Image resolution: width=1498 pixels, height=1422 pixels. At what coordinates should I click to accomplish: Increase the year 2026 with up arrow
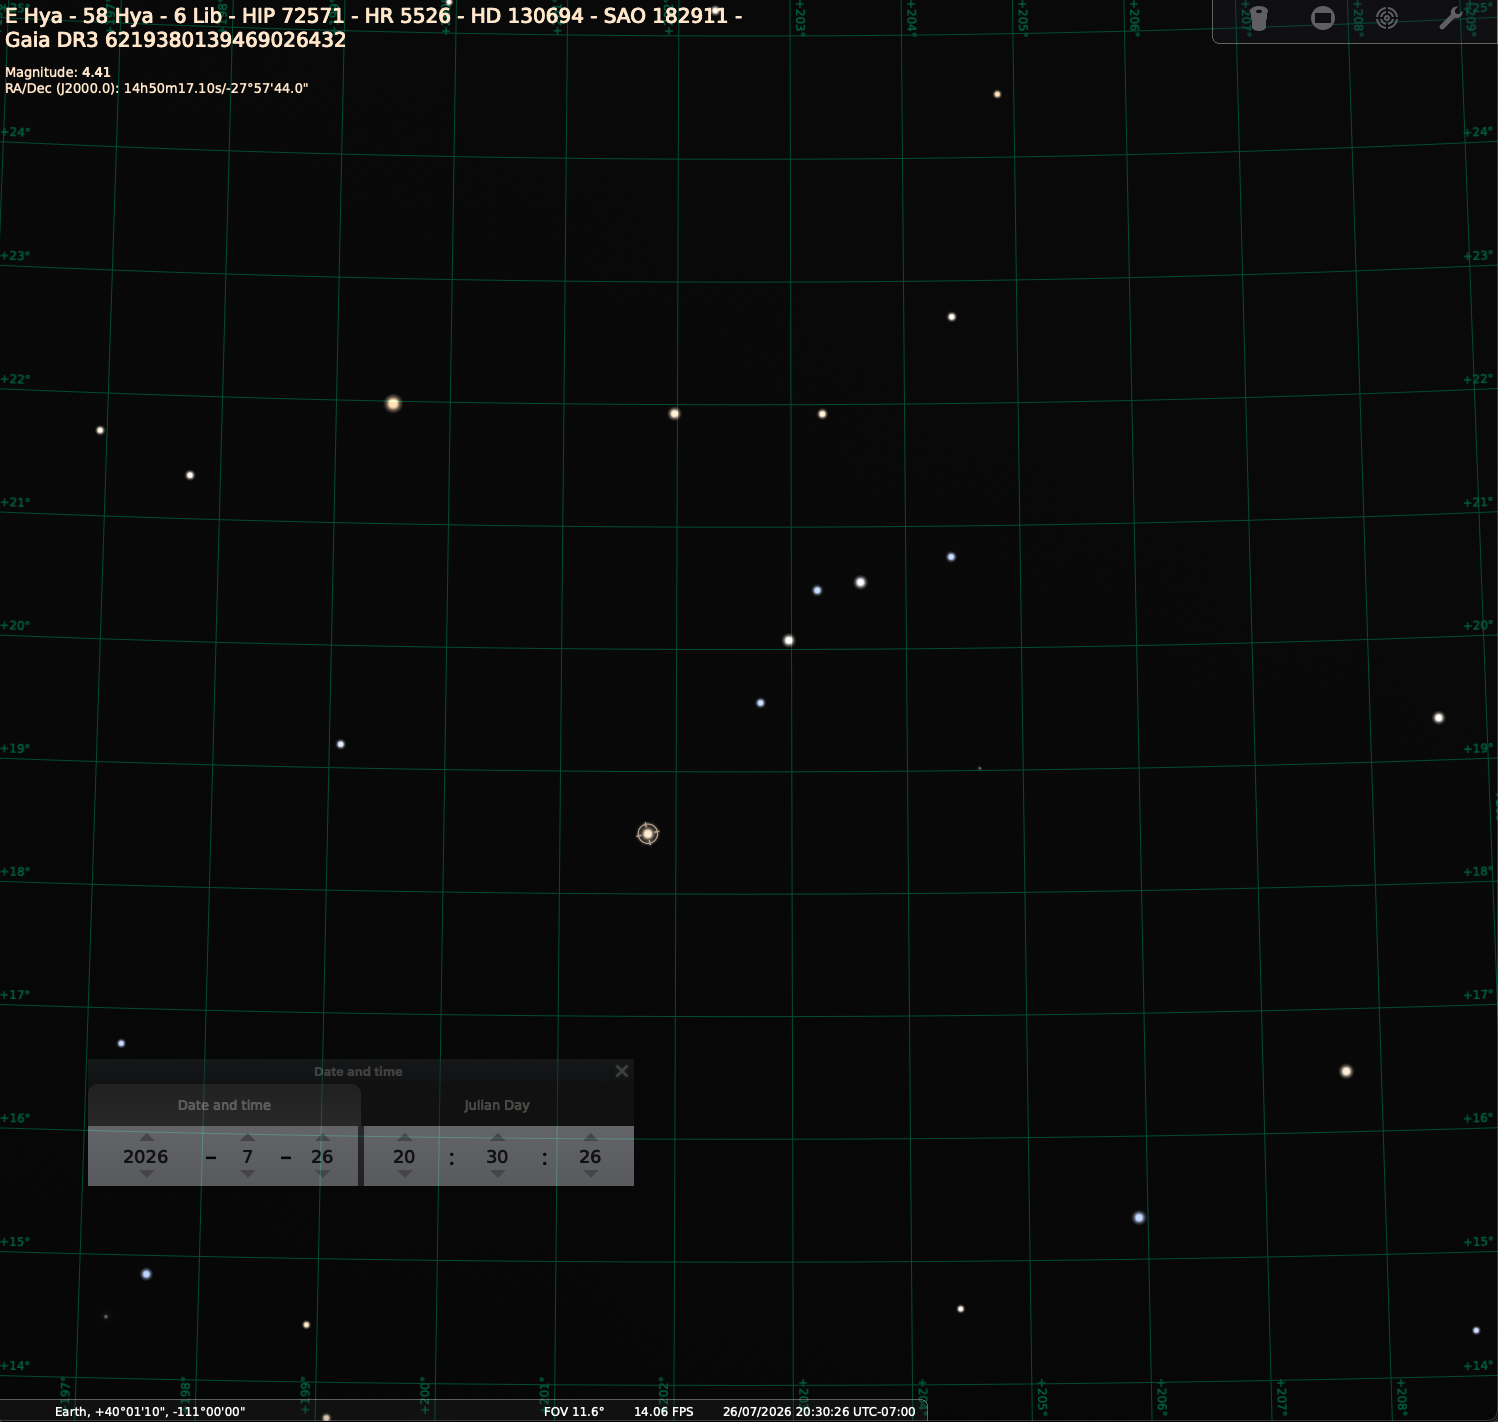click(x=147, y=1137)
